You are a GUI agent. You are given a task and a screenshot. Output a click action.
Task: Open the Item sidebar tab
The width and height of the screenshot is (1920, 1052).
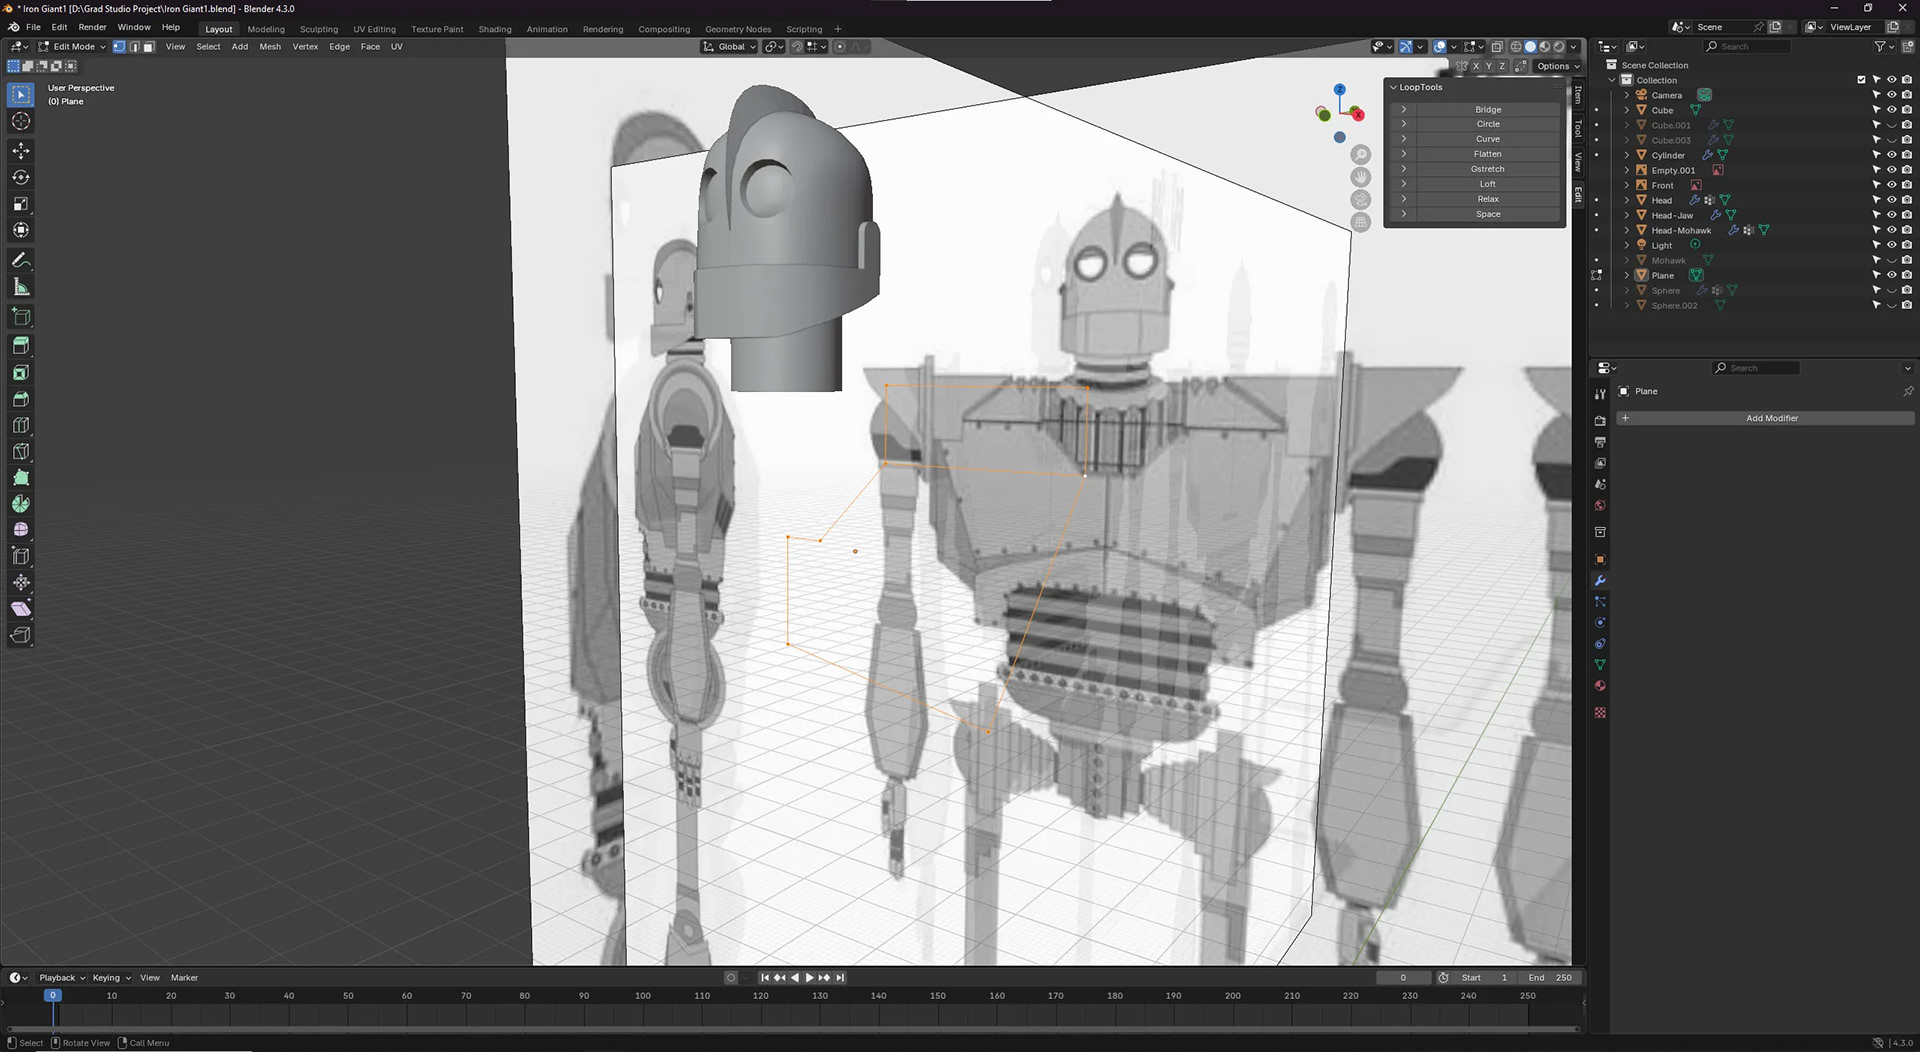[x=1578, y=95]
